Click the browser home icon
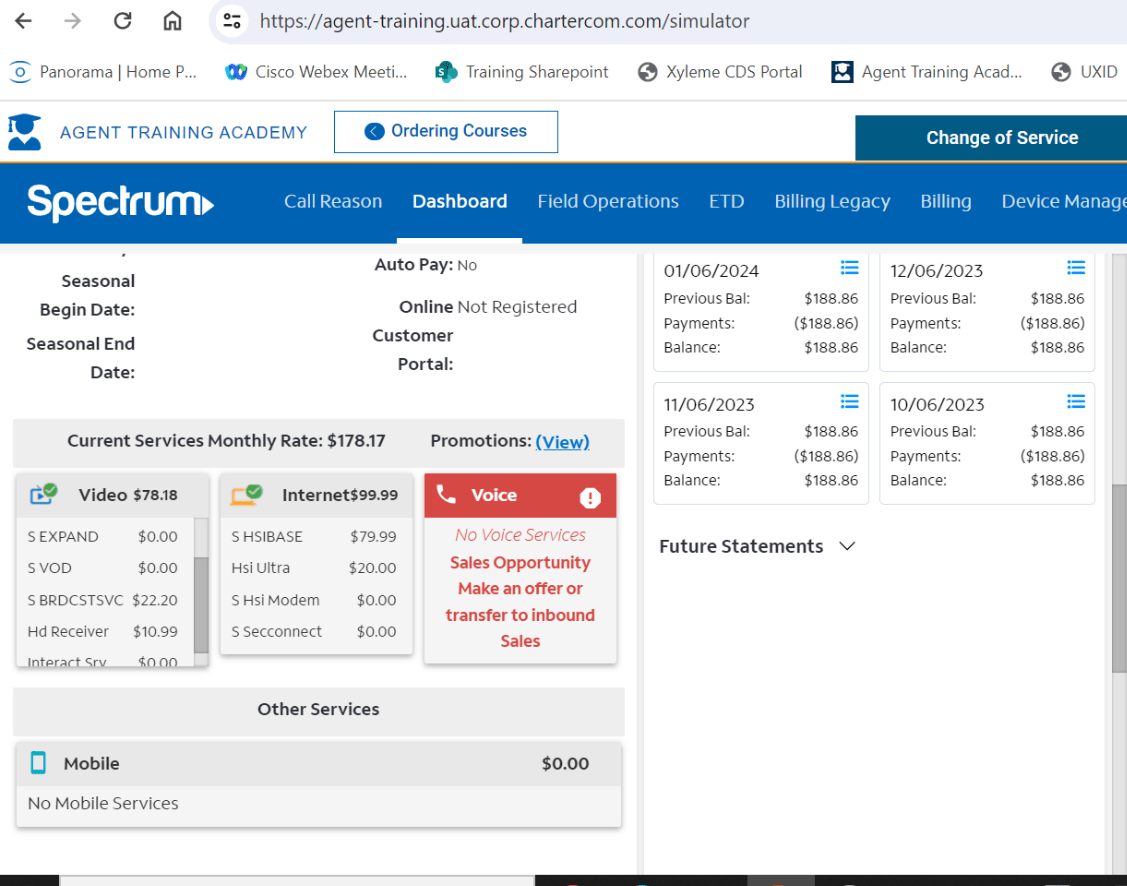The image size is (1127, 886). click(x=173, y=21)
